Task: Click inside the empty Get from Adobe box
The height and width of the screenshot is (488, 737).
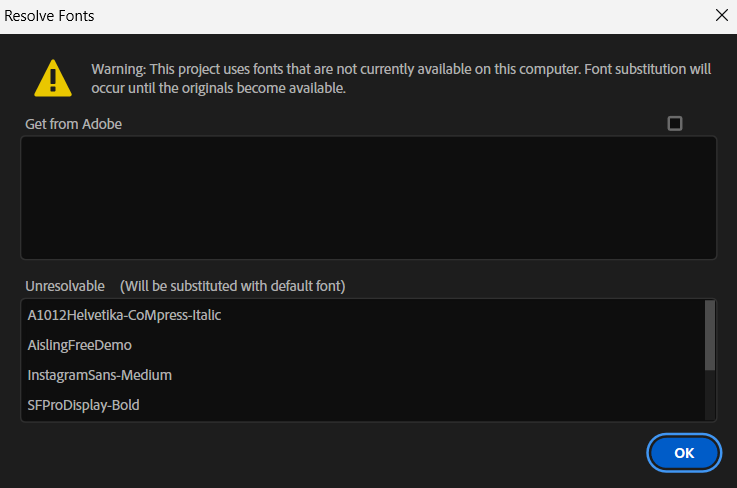Action: click(368, 197)
